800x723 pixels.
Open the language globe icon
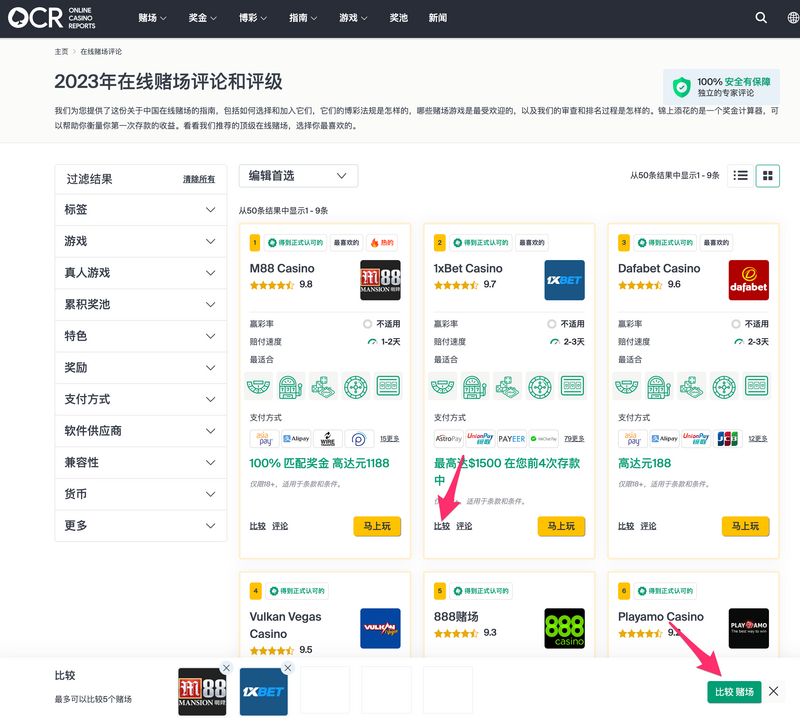pyautogui.click(x=793, y=18)
